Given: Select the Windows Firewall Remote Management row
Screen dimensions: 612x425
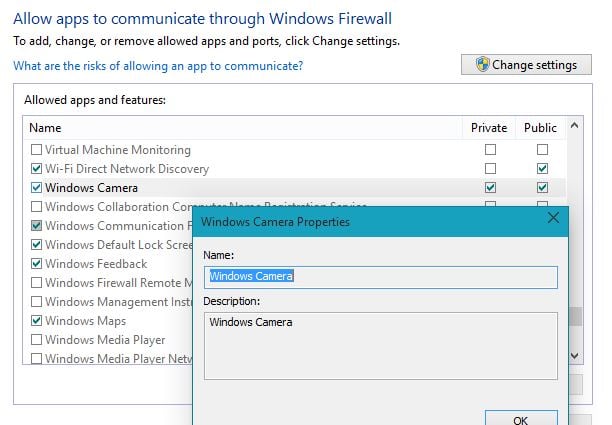Looking at the screenshot, I should tap(112, 283).
